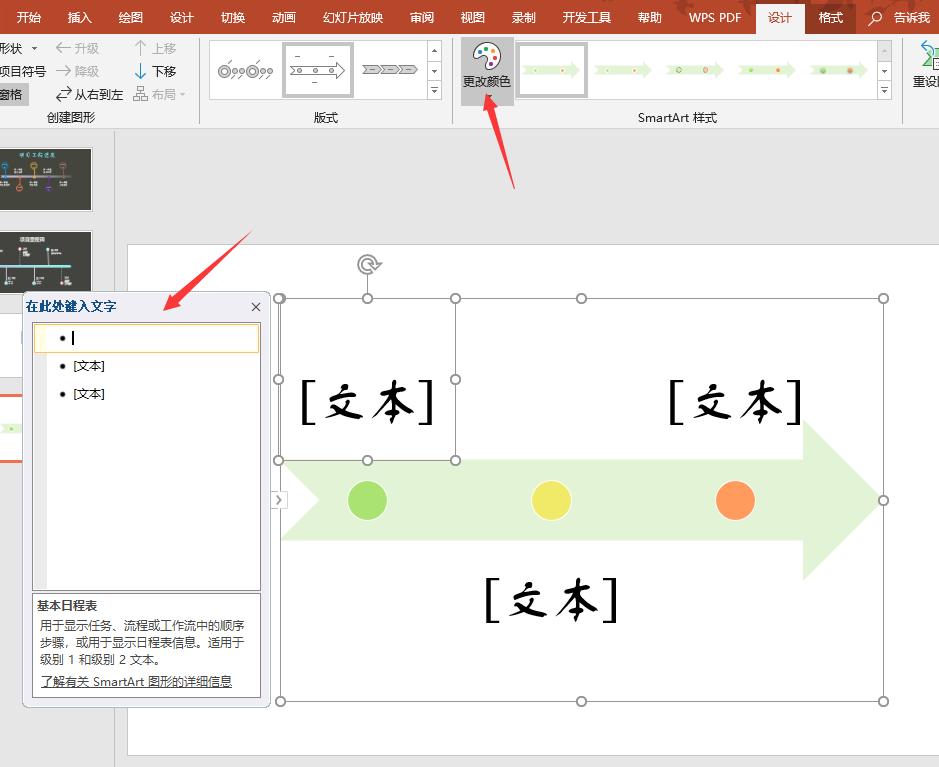Expand the SmartArt 样式 gallery more arrow

click(x=883, y=91)
